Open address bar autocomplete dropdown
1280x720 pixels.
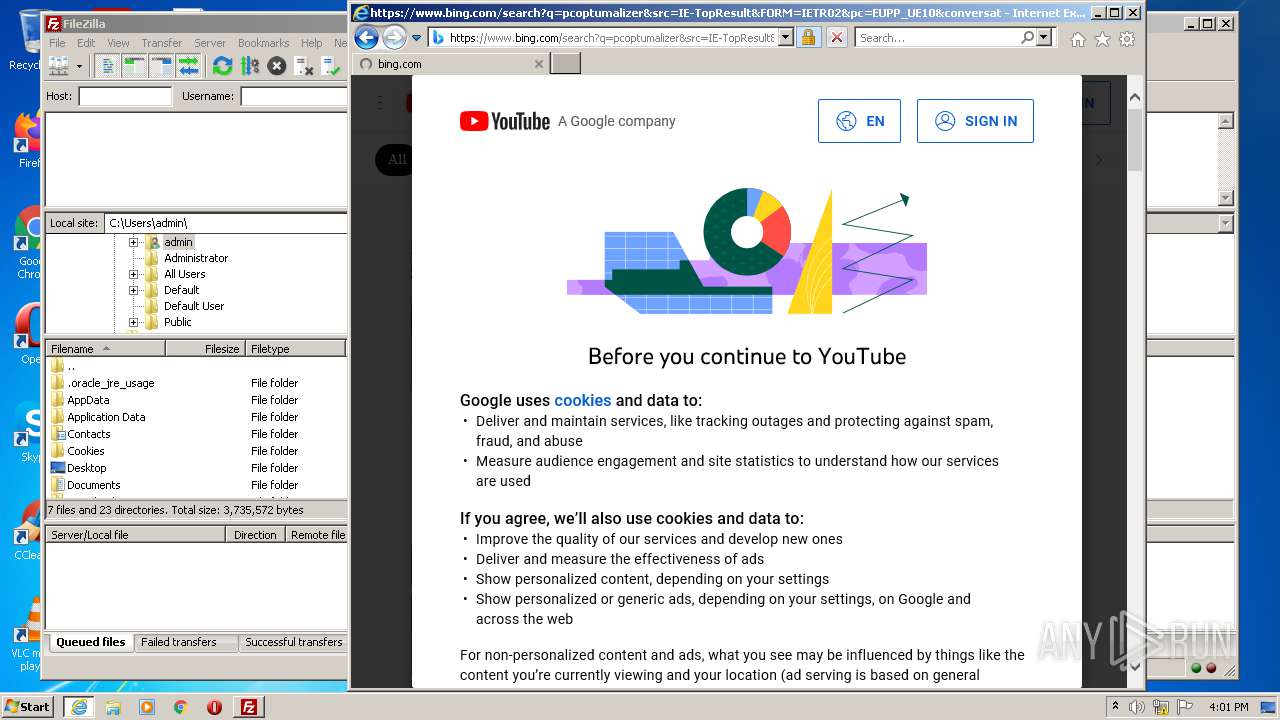tap(786, 37)
